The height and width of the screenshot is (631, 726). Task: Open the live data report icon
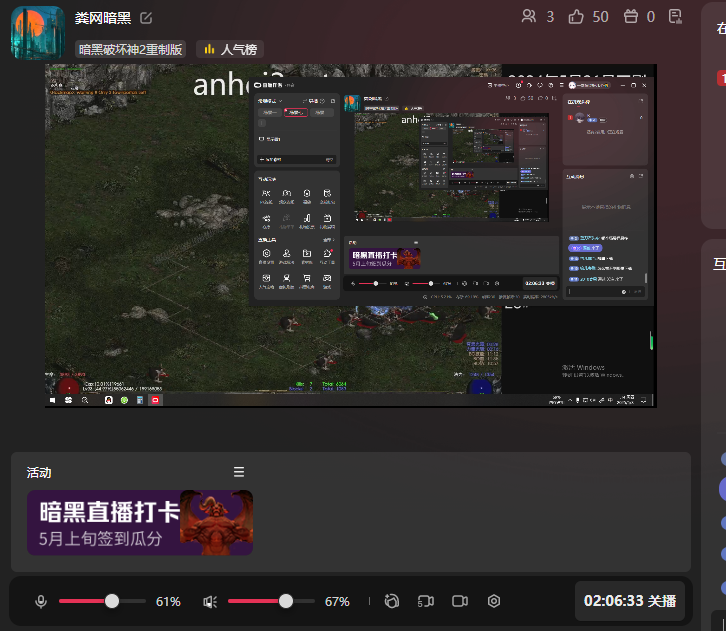point(676,17)
